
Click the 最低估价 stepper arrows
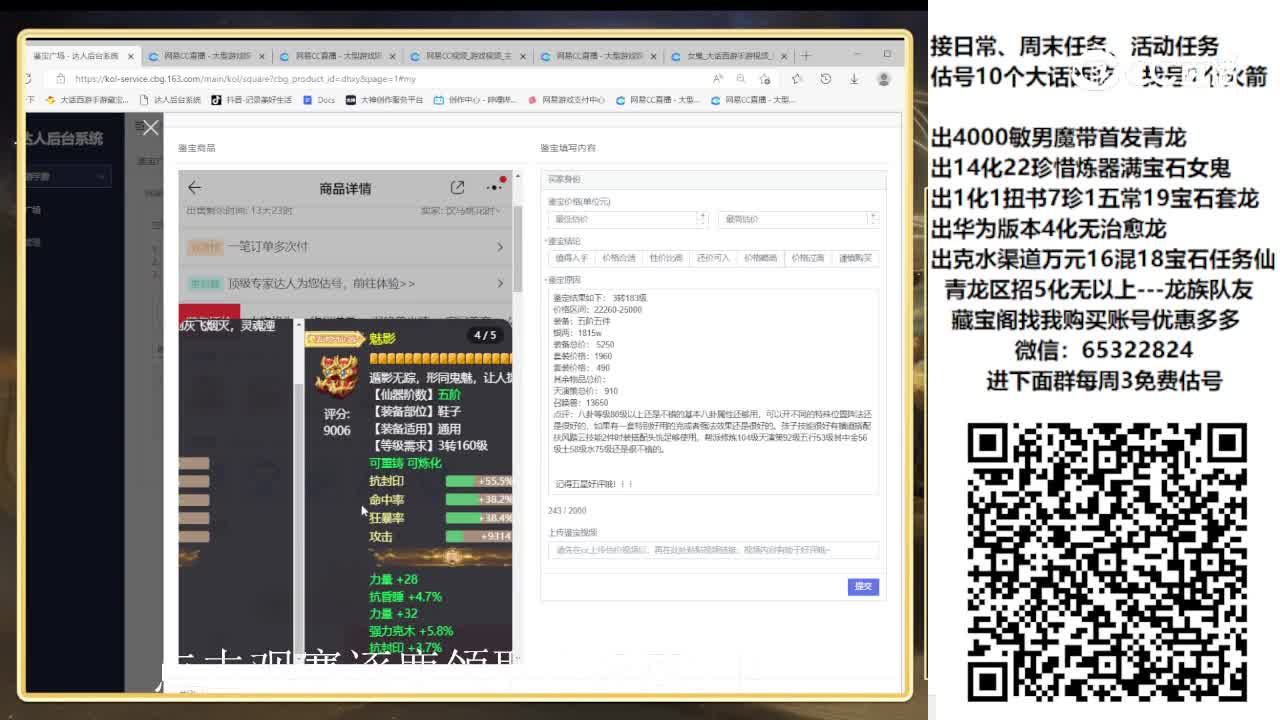click(701, 218)
